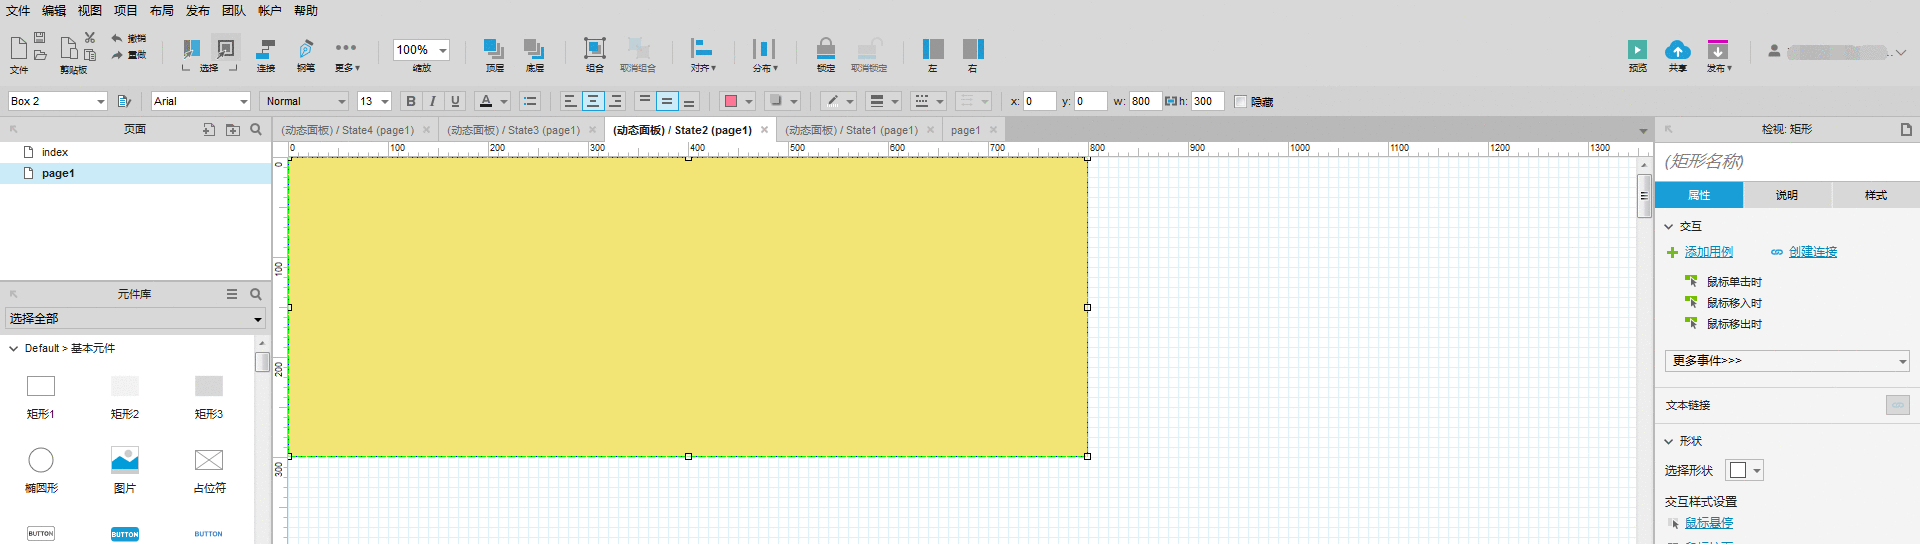Click the Redo (重做) arrow icon
Viewport: 1920px width, 544px height.
(117, 55)
